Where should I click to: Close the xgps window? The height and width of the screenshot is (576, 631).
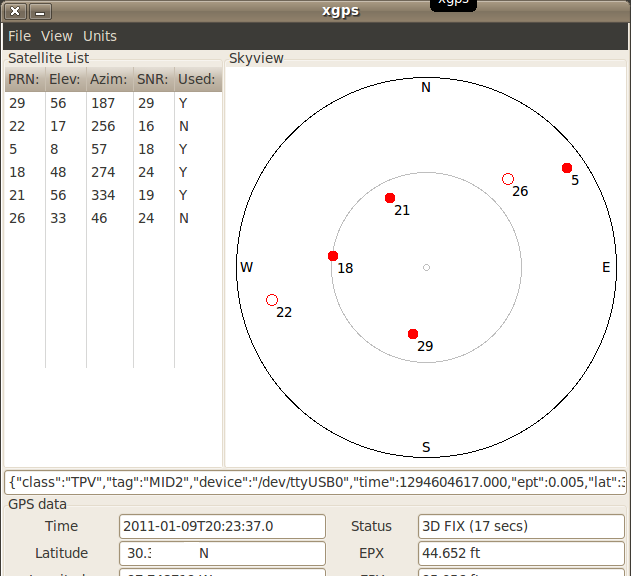pyautogui.click(x=15, y=12)
